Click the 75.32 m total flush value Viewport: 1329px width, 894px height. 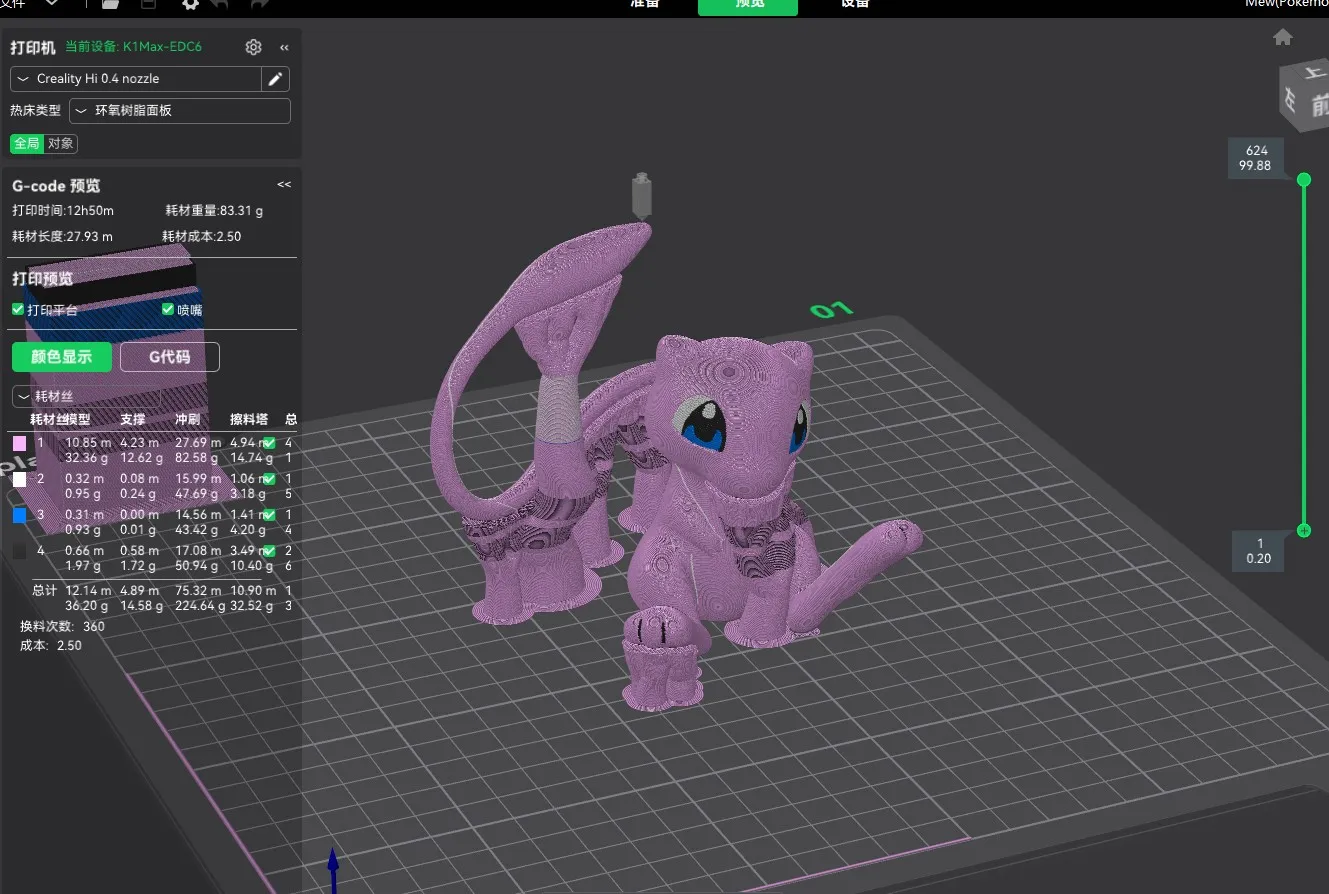coord(198,591)
